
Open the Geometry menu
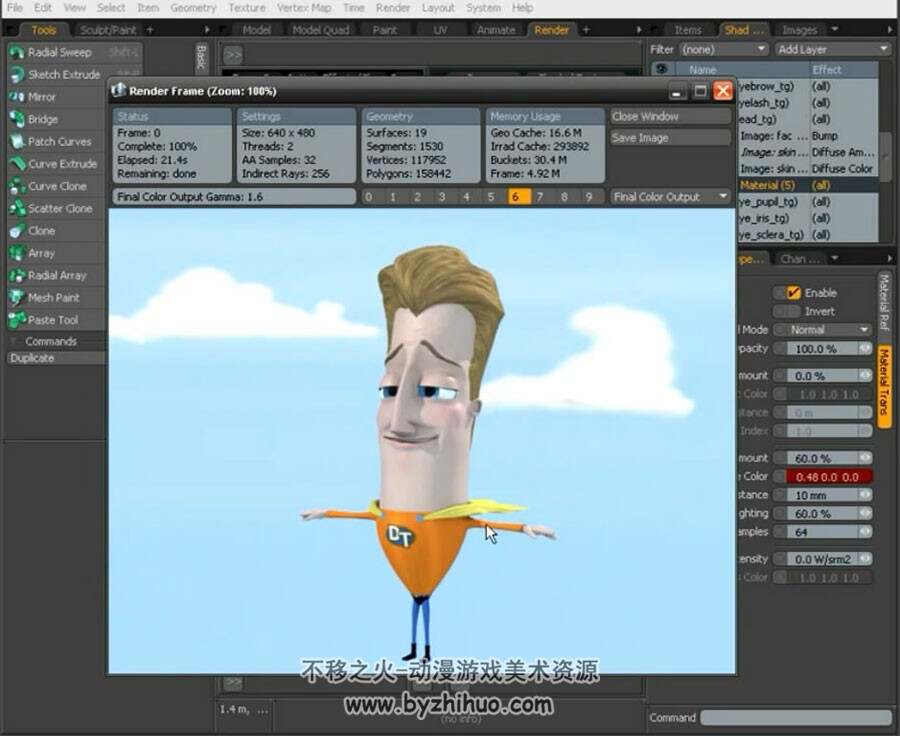193,8
